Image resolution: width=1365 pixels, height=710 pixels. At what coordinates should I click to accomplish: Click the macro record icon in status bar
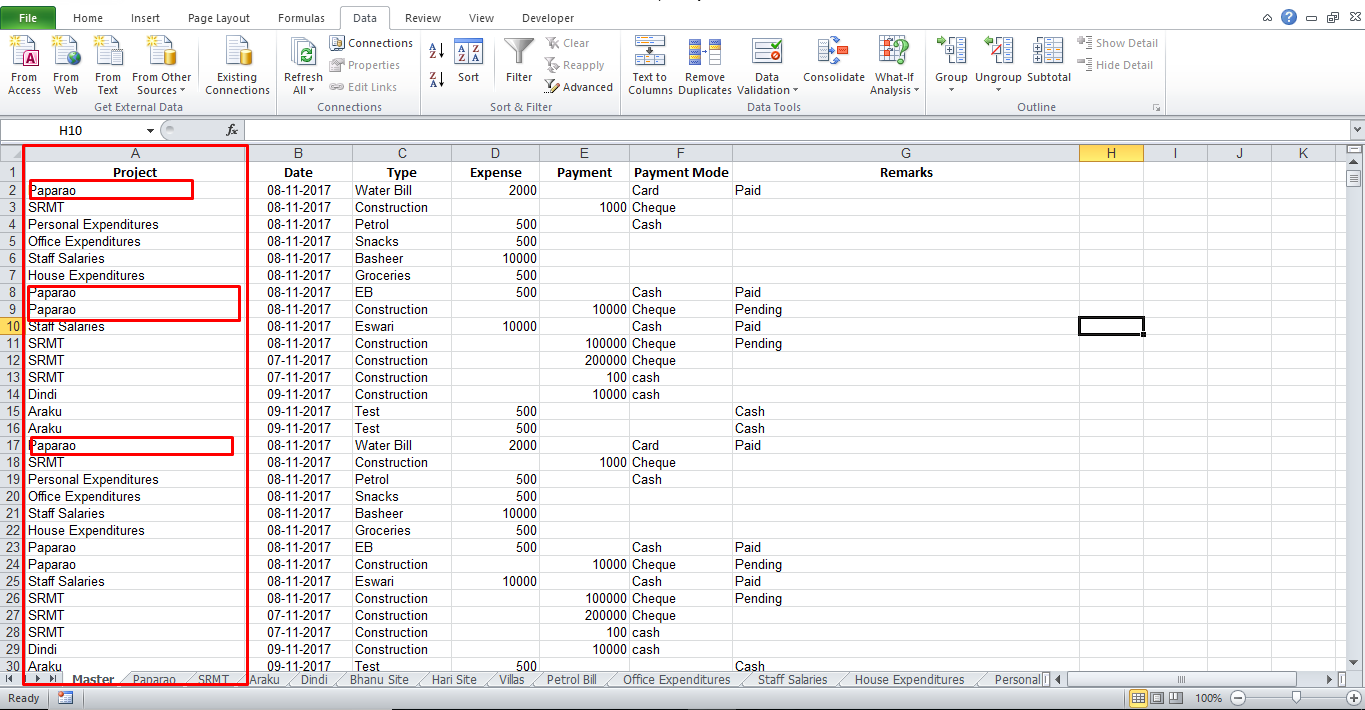[65, 698]
